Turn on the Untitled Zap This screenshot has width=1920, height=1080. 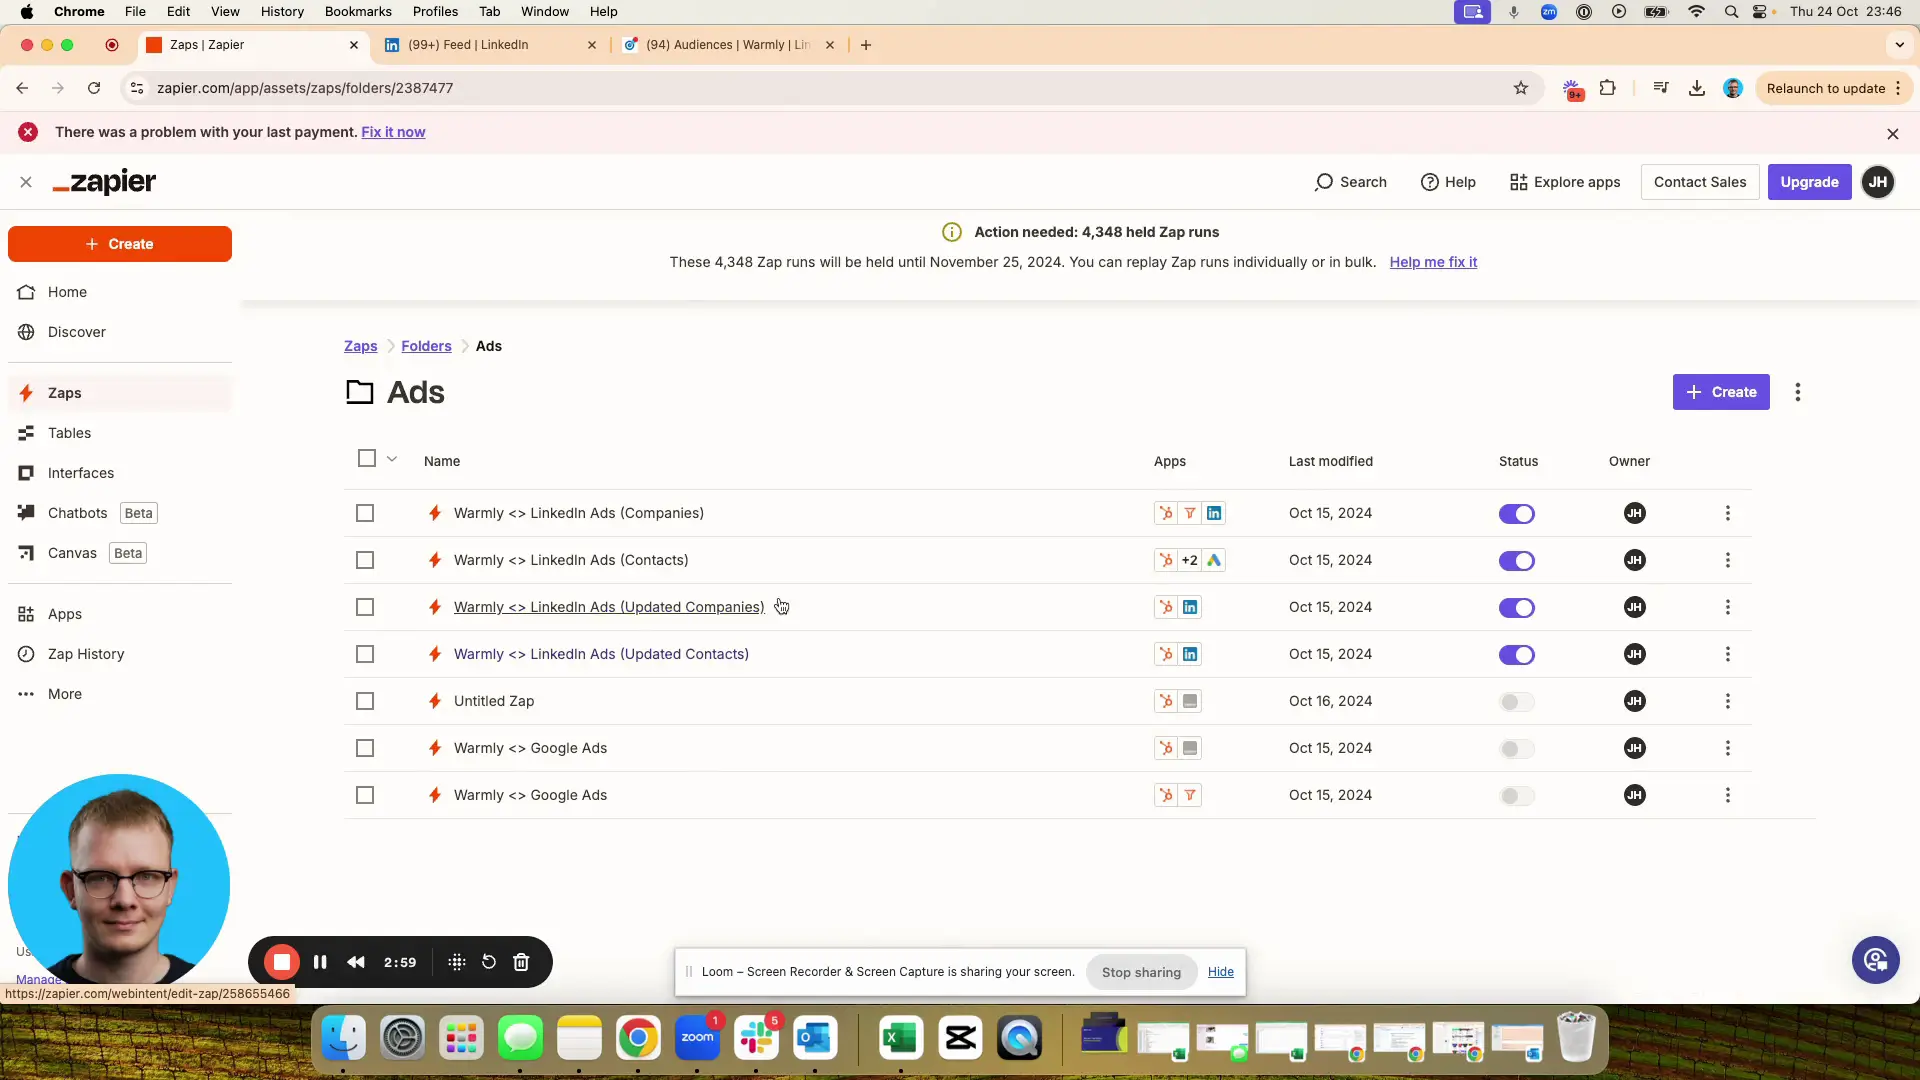(1517, 702)
